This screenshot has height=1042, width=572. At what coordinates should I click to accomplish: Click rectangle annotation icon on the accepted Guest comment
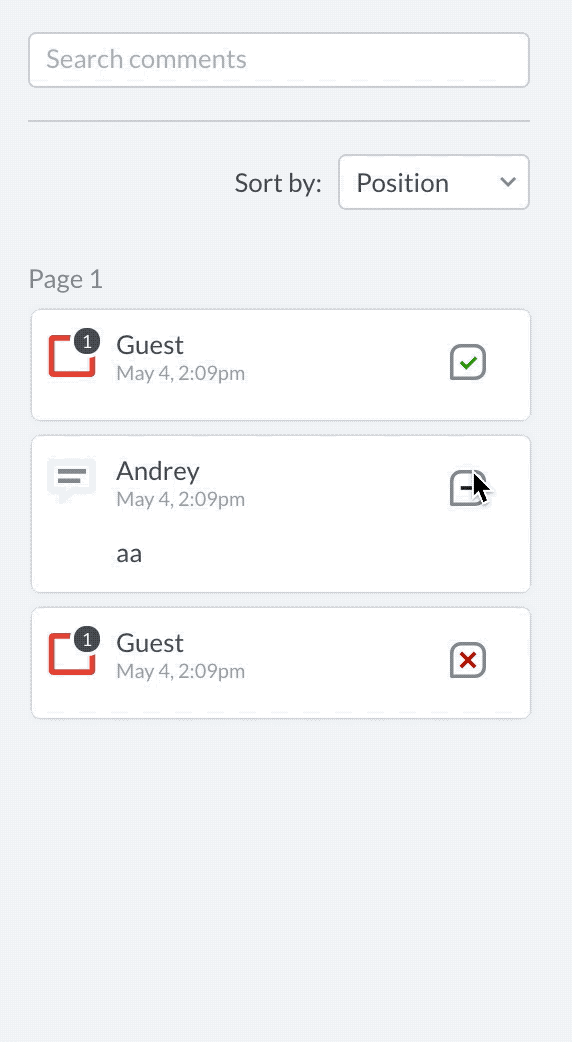(x=70, y=356)
